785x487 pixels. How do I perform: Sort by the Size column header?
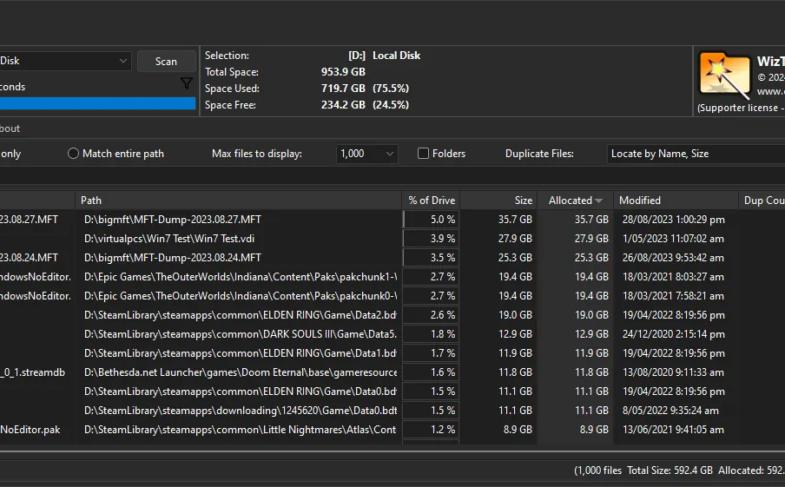click(x=499, y=200)
